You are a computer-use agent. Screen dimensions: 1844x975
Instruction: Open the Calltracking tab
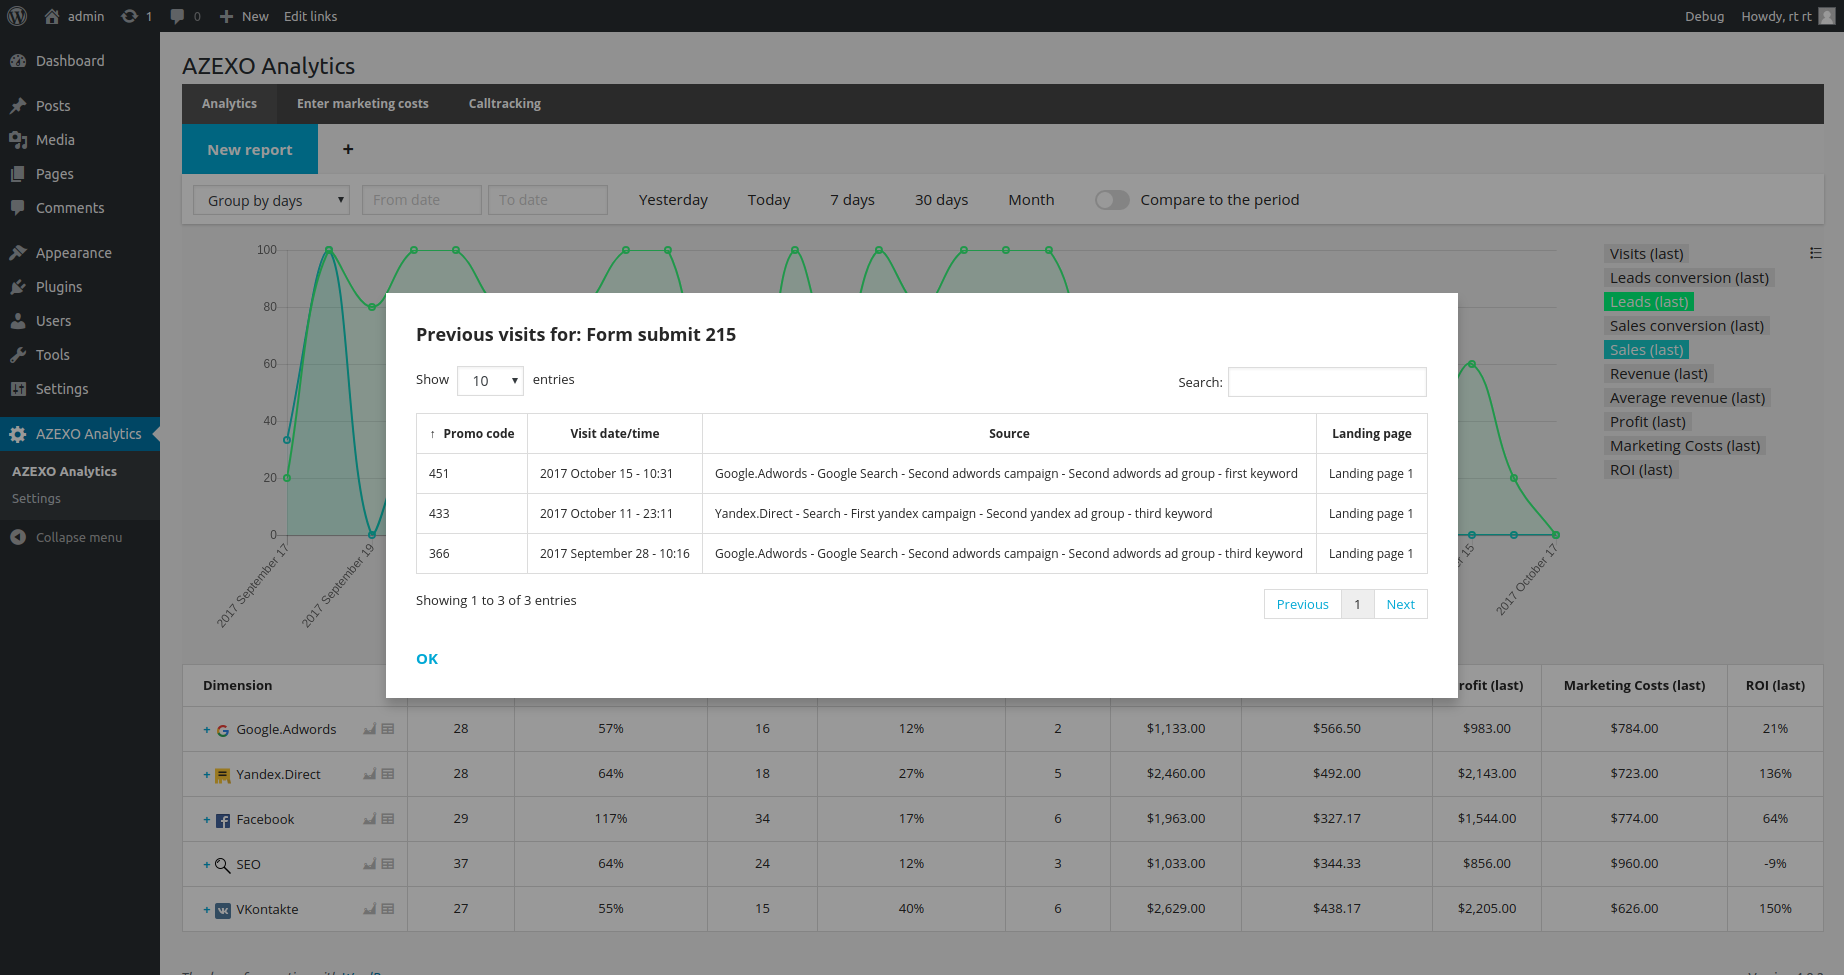click(x=504, y=104)
